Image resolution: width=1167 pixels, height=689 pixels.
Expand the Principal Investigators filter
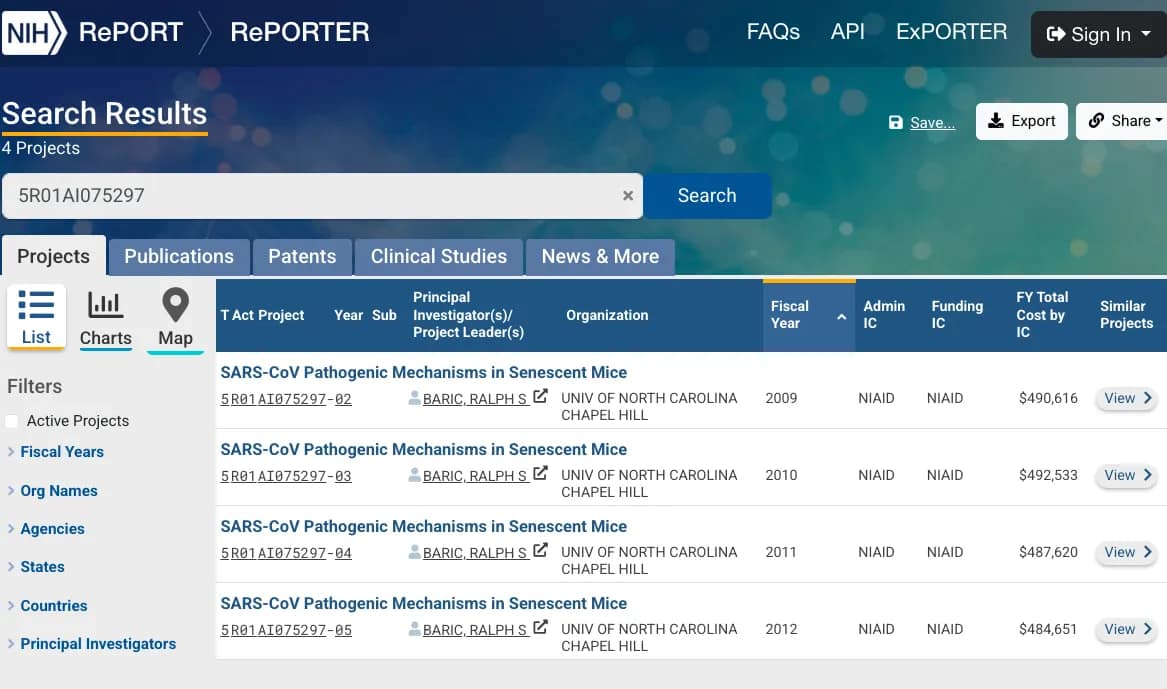pos(92,644)
